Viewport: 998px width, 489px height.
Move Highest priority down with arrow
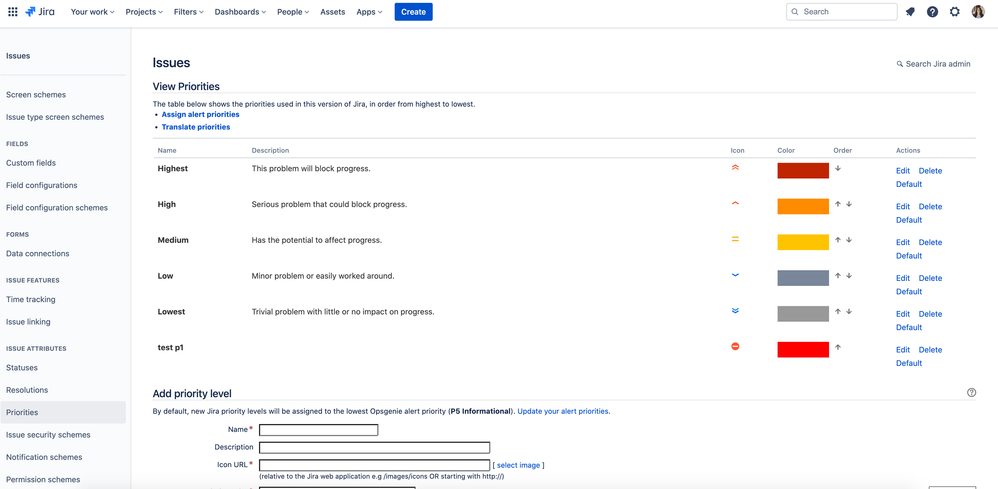(x=838, y=169)
